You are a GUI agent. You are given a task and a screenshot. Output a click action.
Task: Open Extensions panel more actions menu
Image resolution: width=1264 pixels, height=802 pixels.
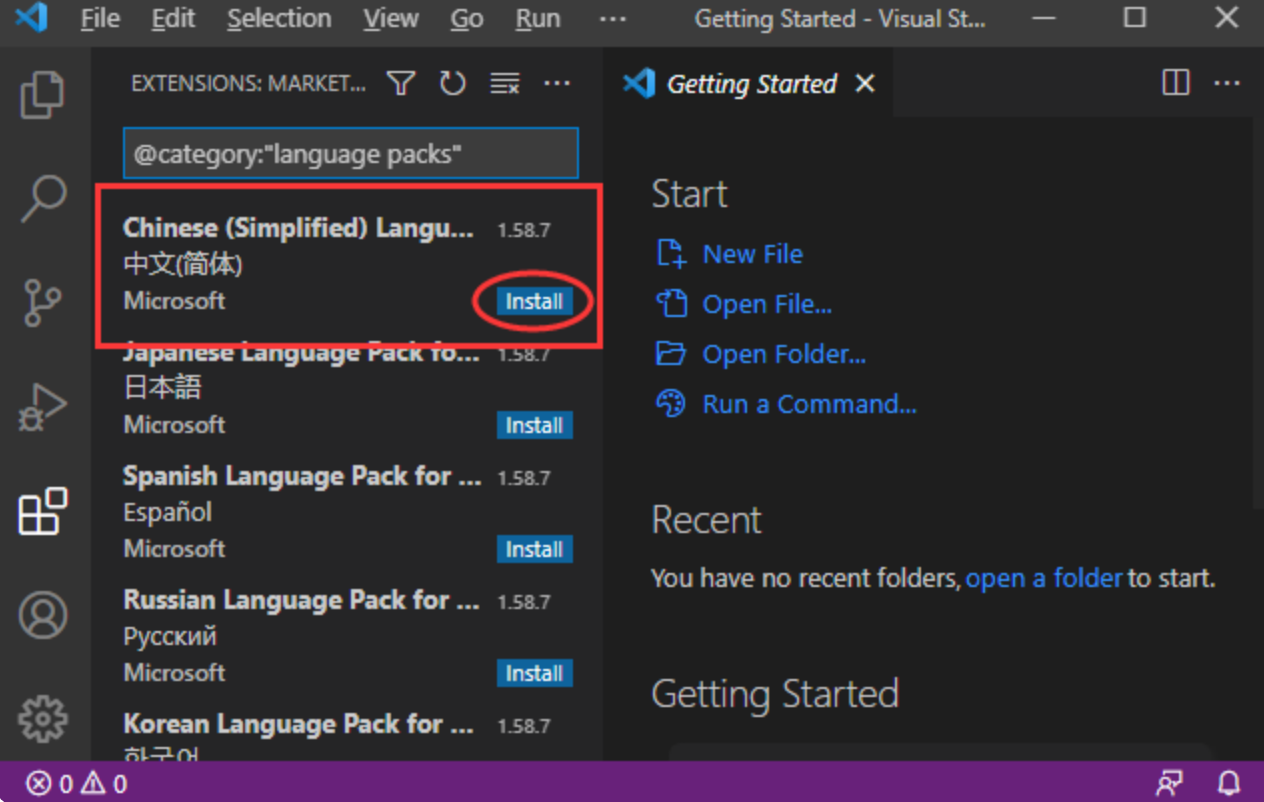click(557, 84)
